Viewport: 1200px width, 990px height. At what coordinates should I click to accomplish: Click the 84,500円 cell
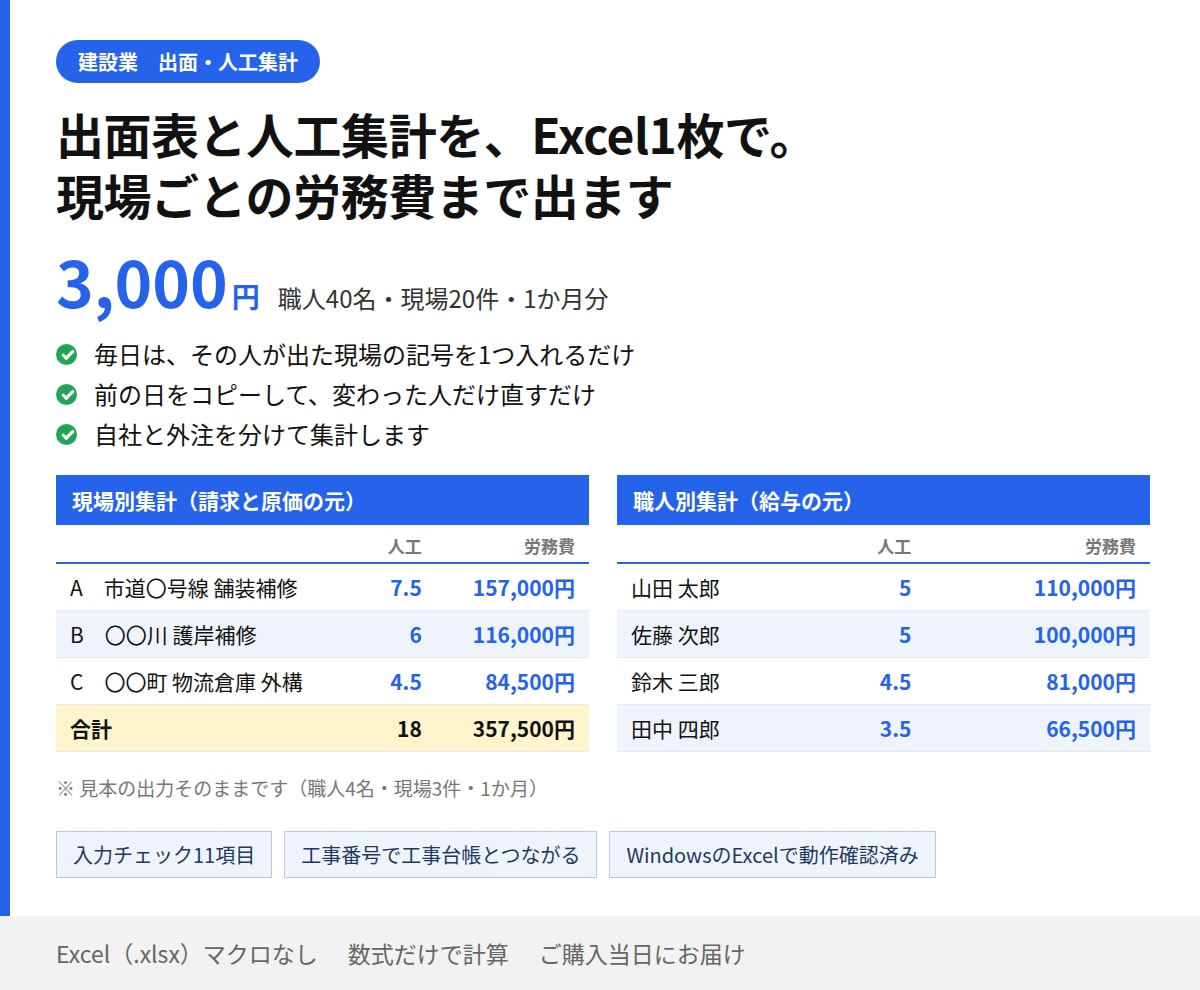pos(530,682)
